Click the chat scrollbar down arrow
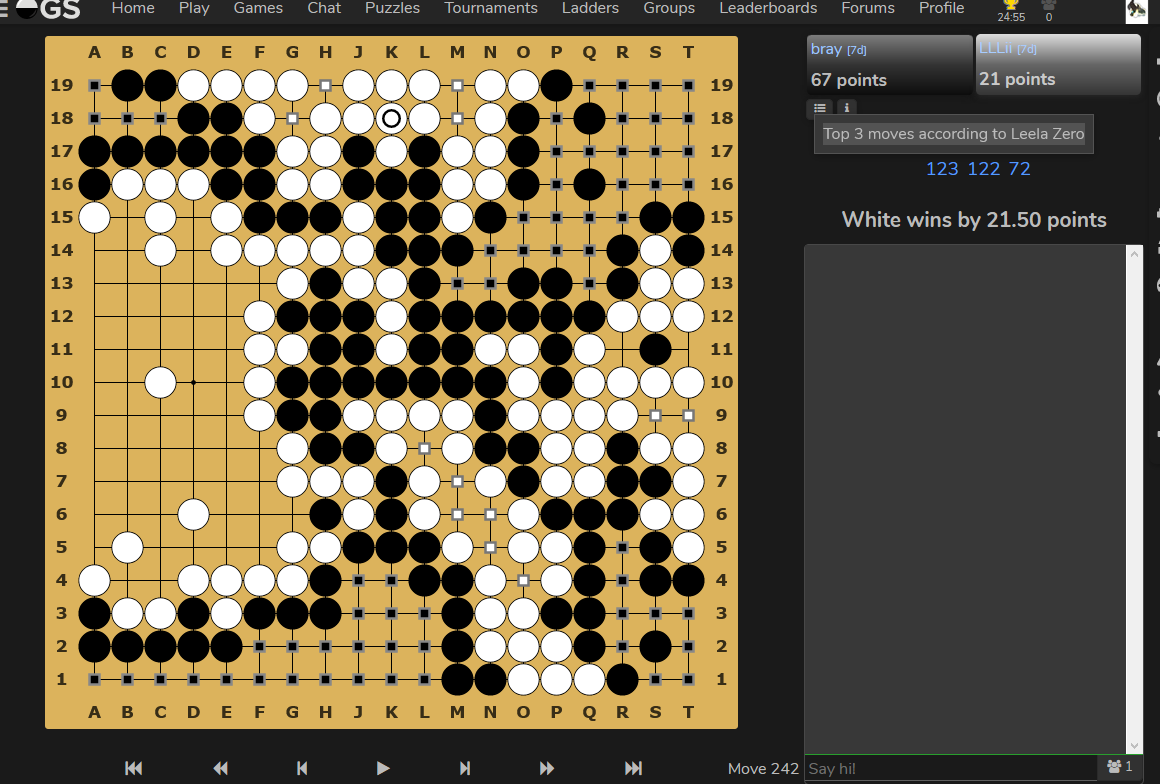Image resolution: width=1160 pixels, height=784 pixels. (1134, 745)
